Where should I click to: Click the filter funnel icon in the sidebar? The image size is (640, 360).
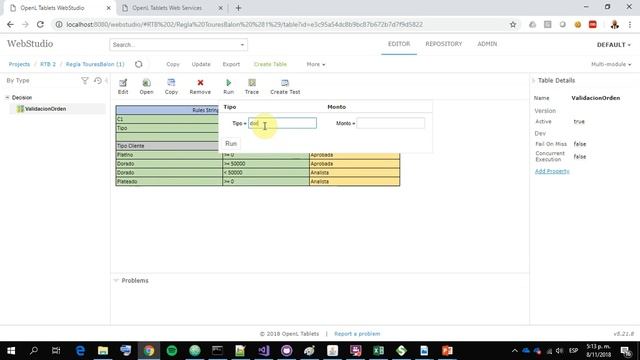(x=84, y=80)
